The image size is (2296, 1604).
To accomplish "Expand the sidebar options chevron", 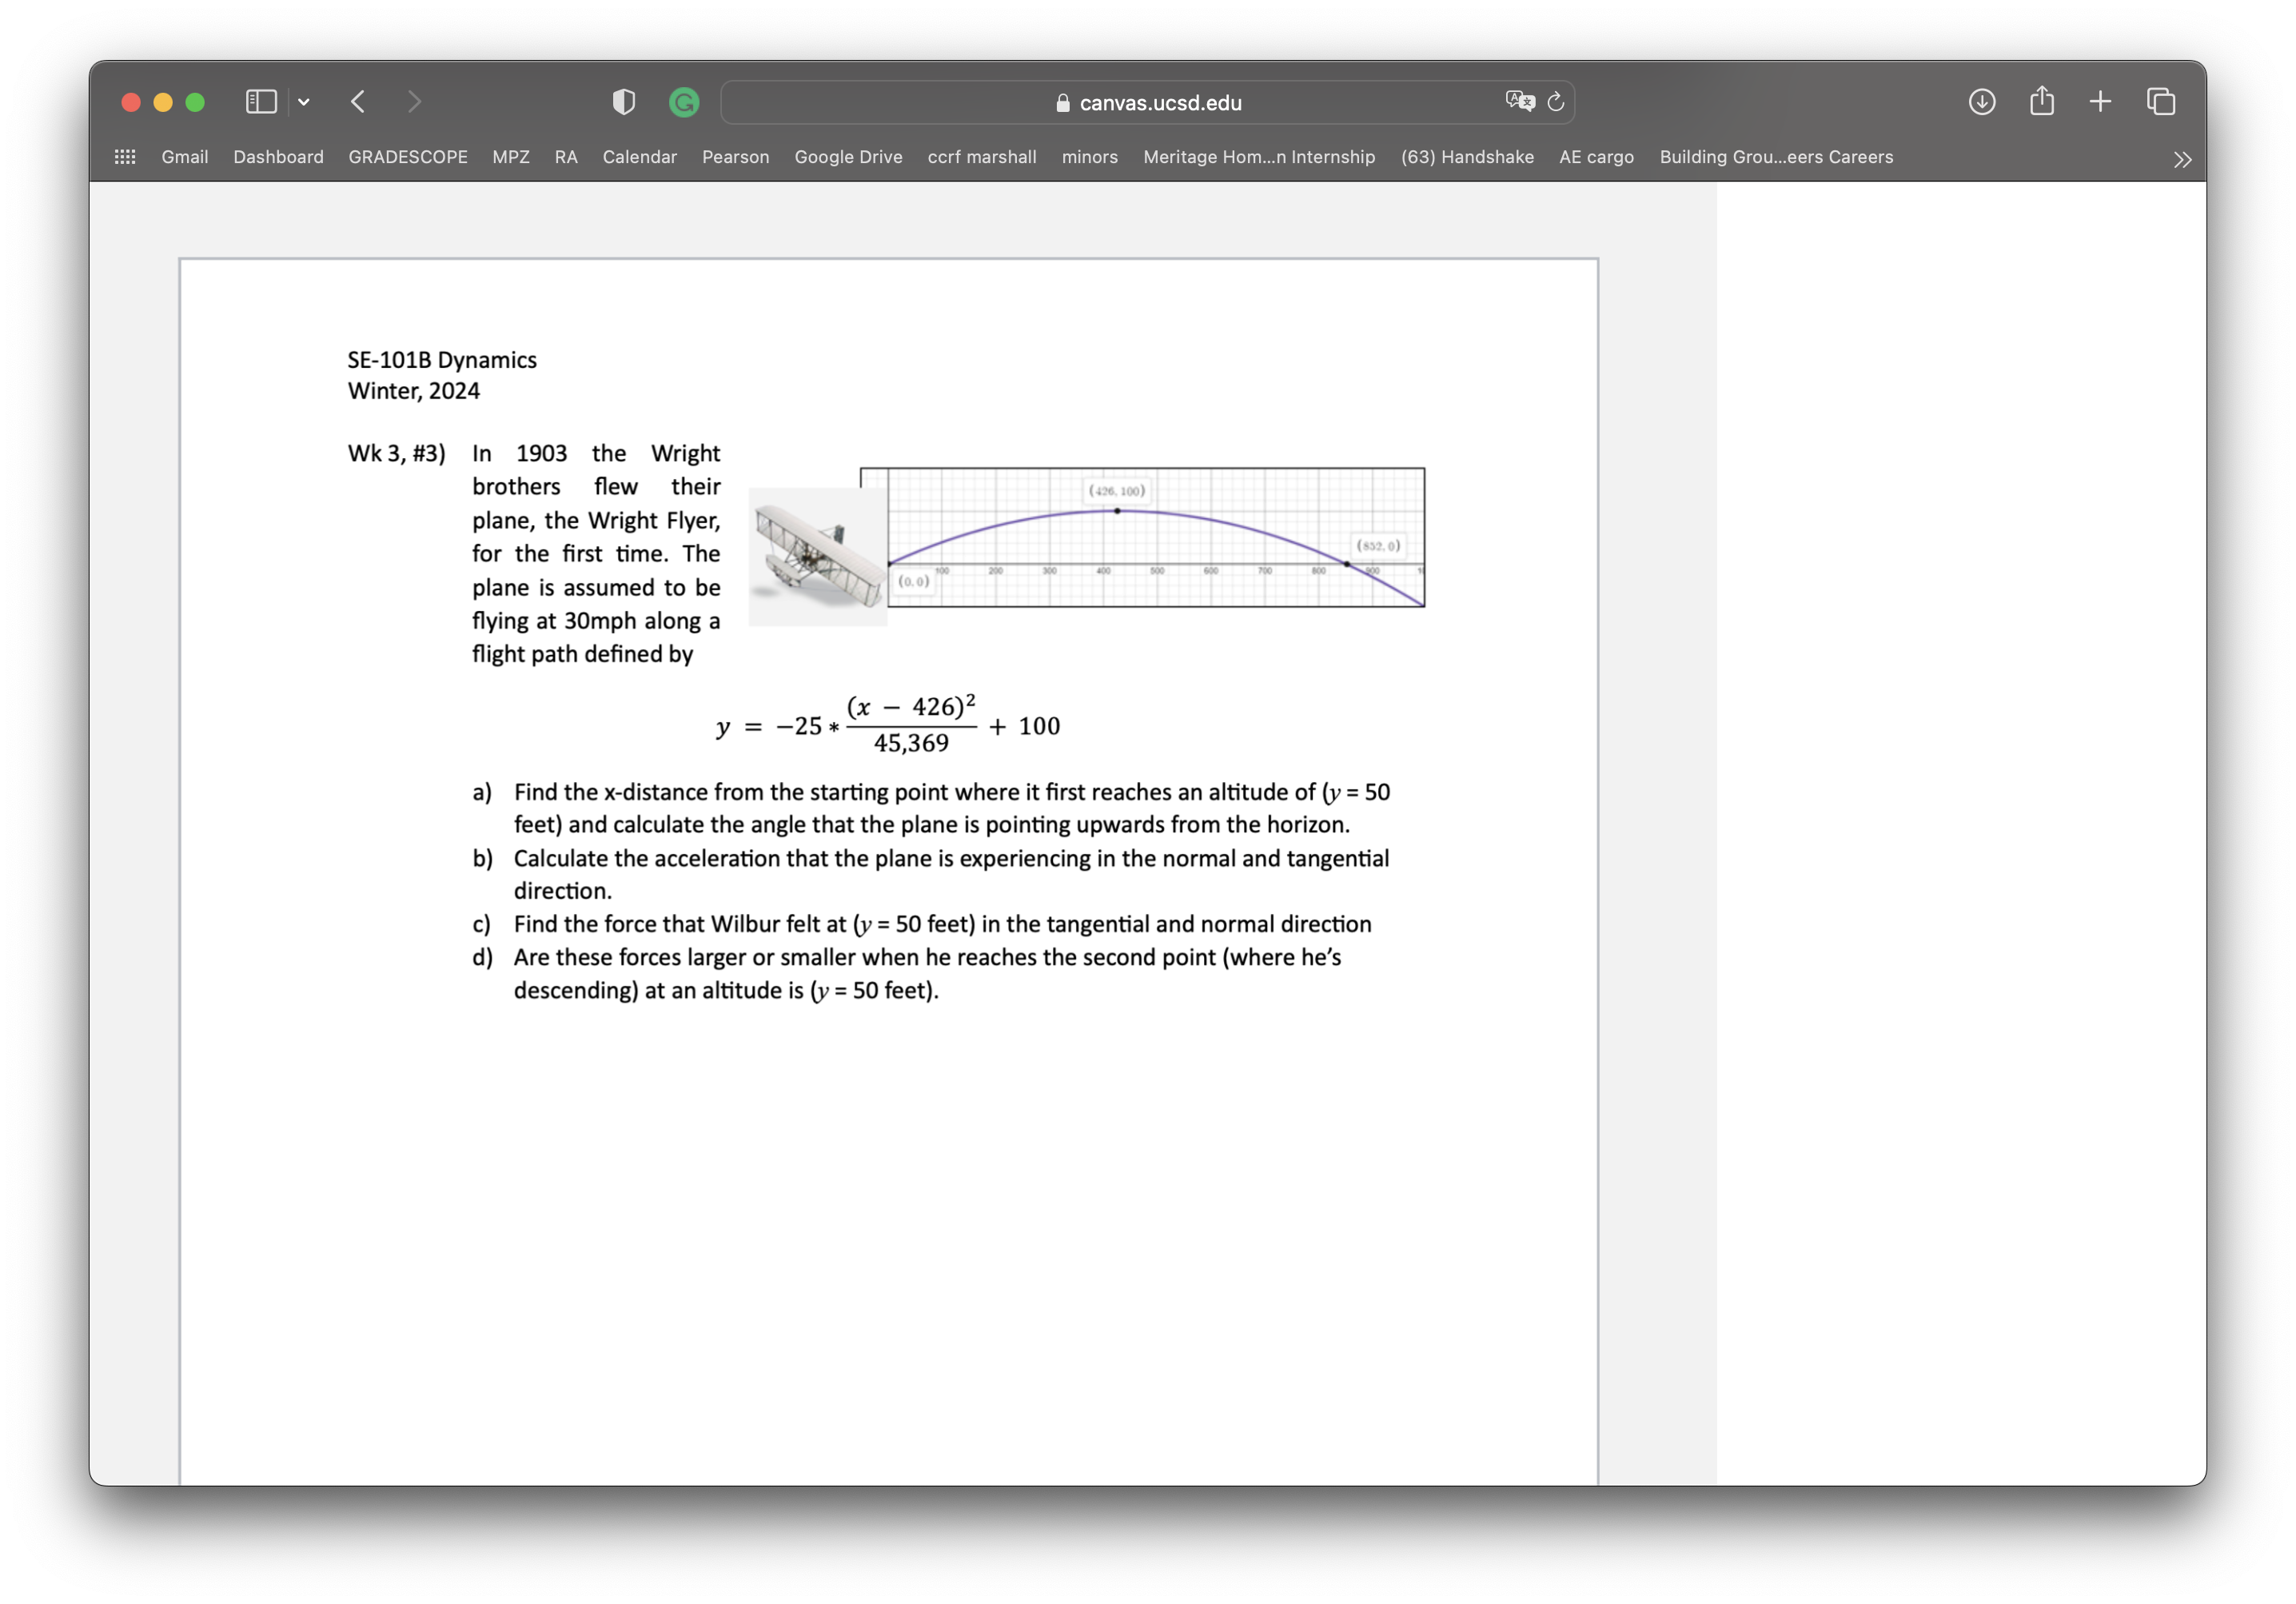I will click(x=304, y=101).
